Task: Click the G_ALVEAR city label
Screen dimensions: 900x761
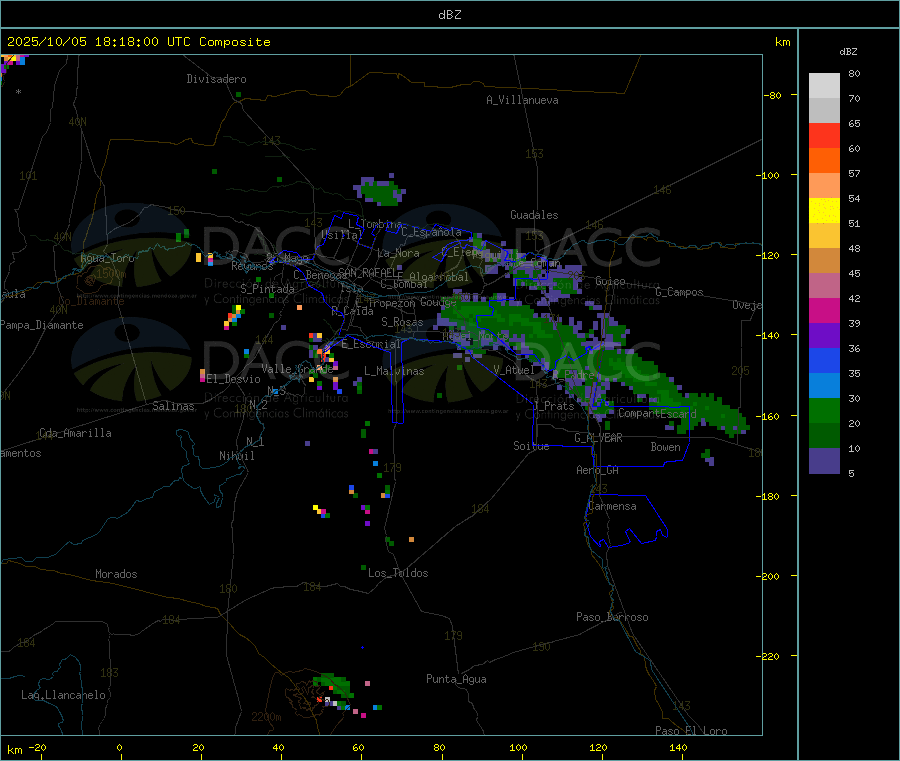Action: [598, 438]
